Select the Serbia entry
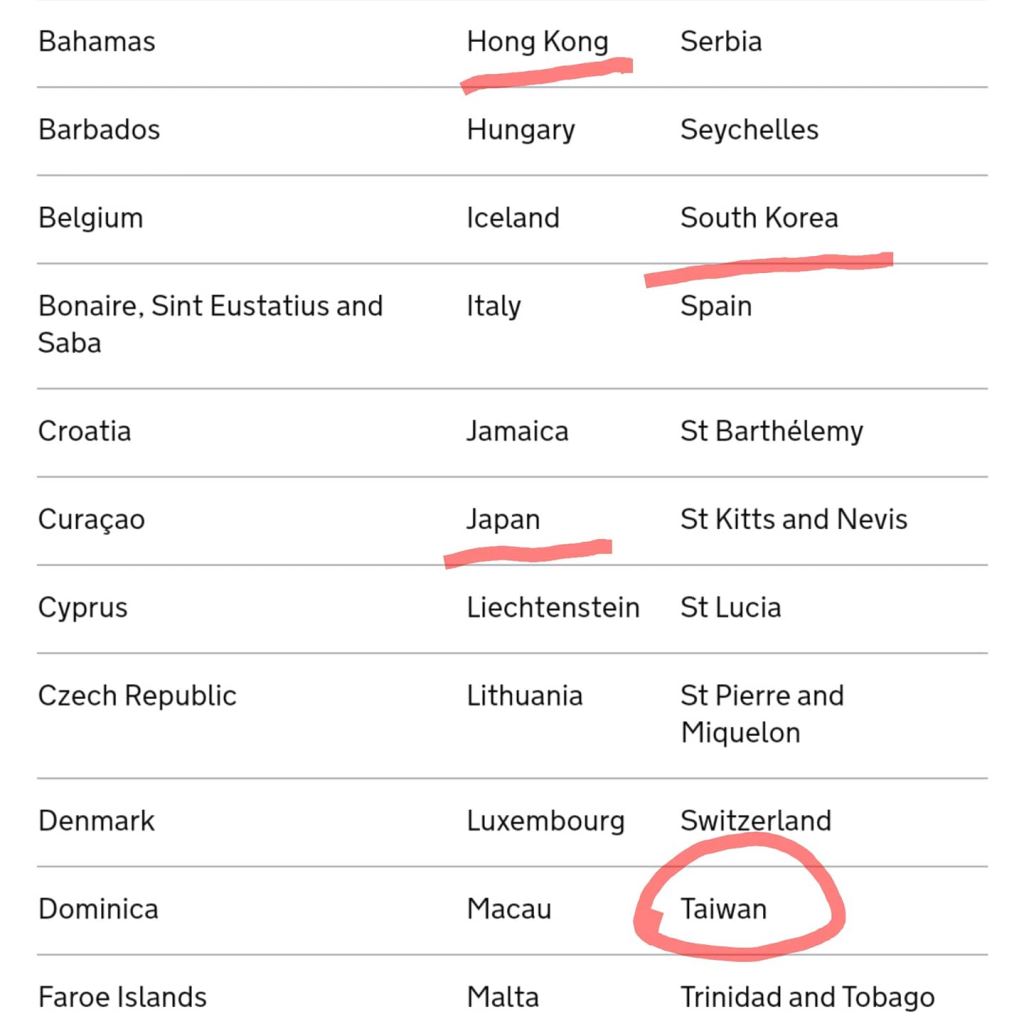The image size is (1024, 1024). [x=721, y=42]
